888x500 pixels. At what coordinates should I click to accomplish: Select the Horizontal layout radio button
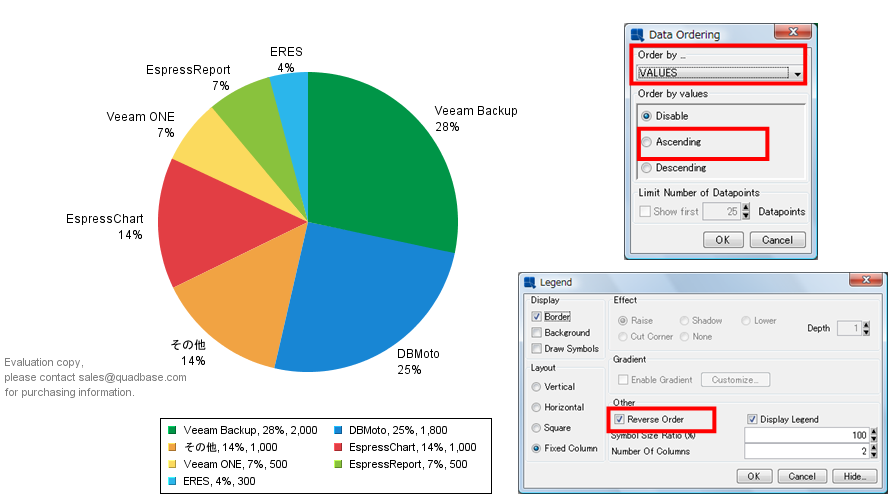(x=536, y=408)
